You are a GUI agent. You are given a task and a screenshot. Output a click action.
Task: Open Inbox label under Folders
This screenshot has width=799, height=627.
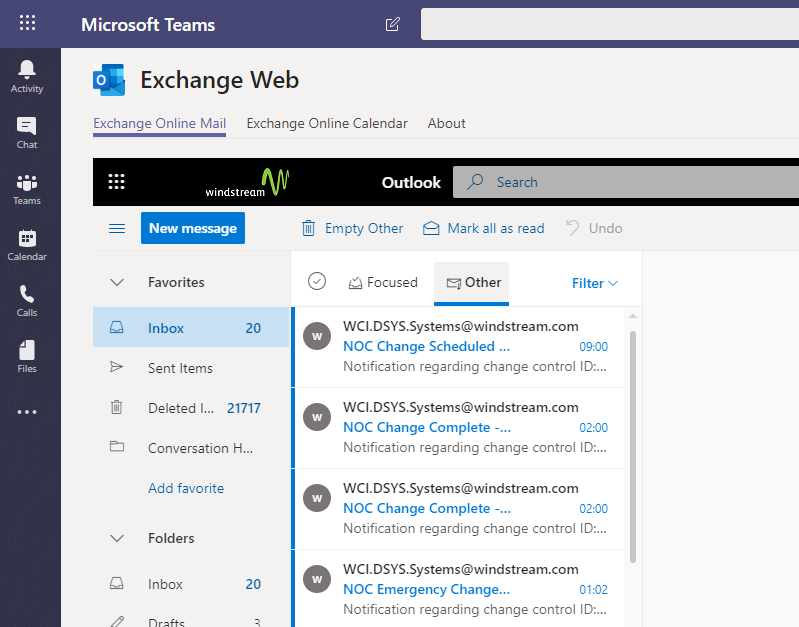pos(165,584)
